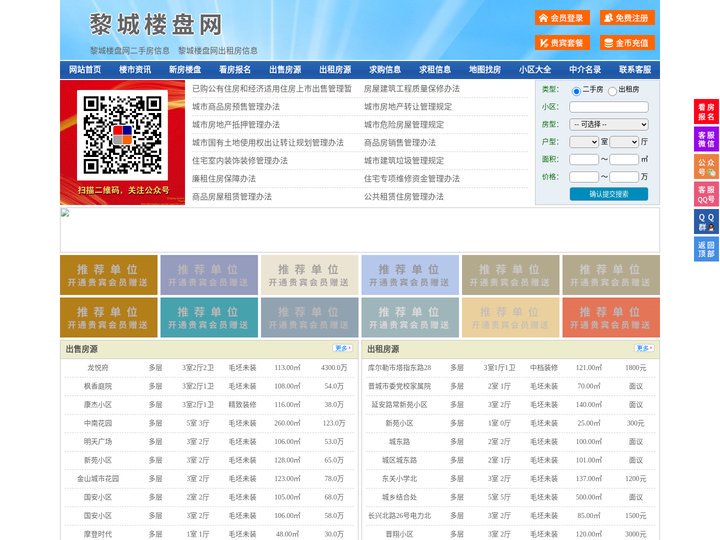The width and height of the screenshot is (720, 540).
Task: Open 东关小学北 rental listing
Action: pos(399,478)
